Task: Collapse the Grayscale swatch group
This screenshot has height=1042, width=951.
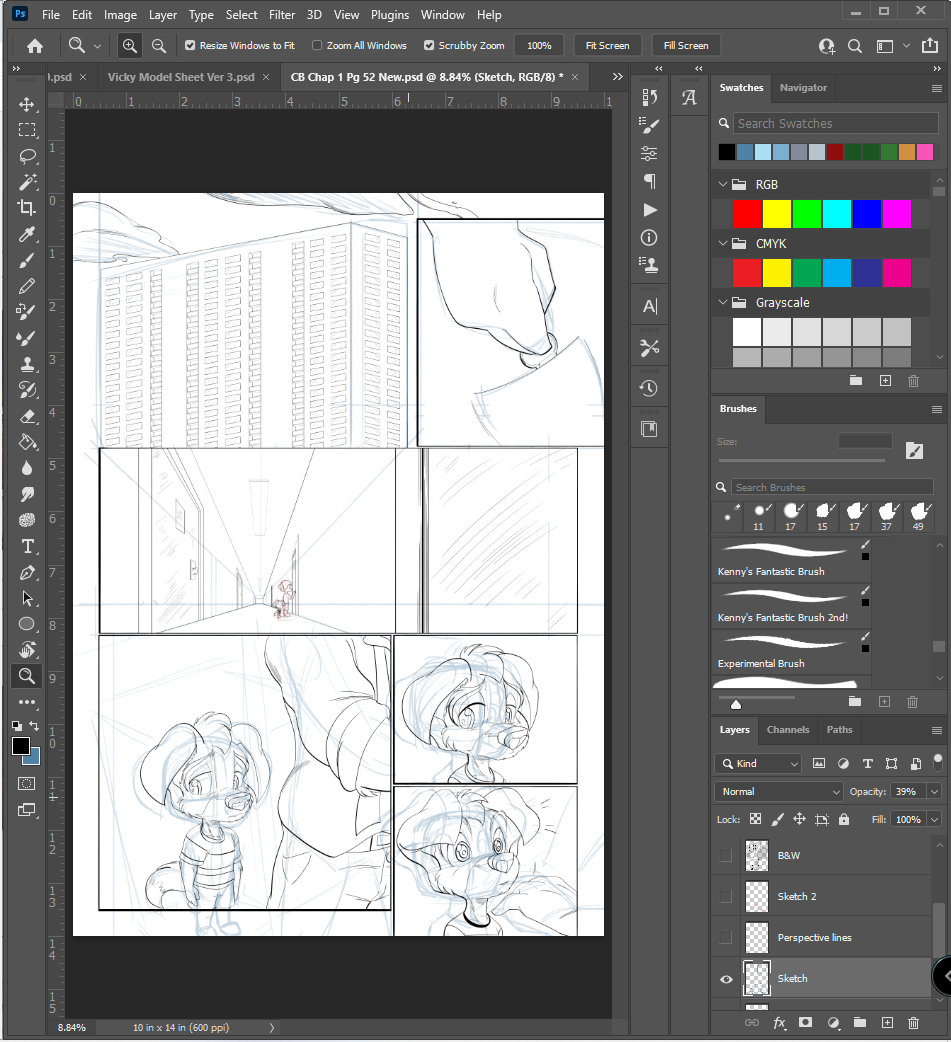Action: pyautogui.click(x=723, y=302)
